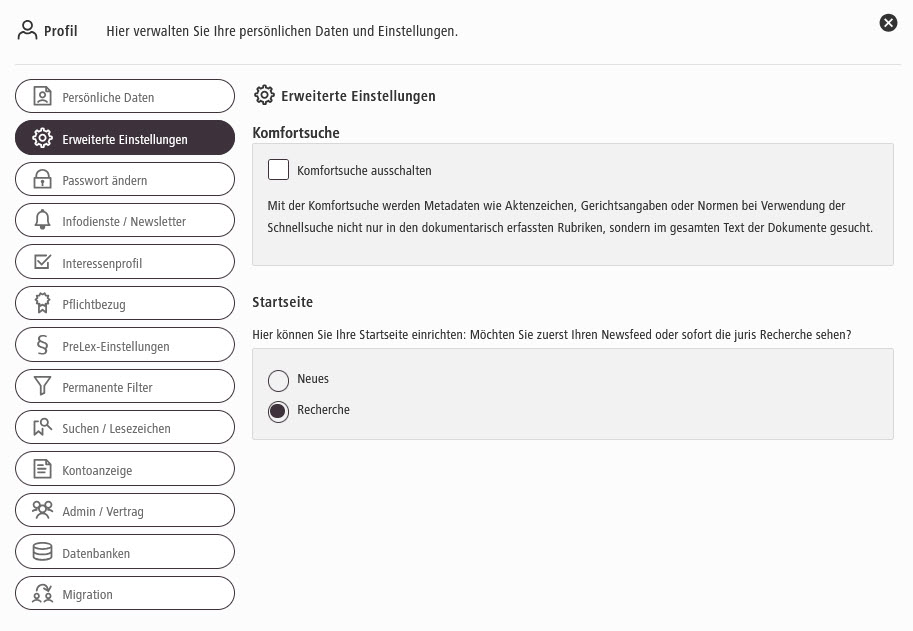Switch to Erweiterte Einstellungen tab

(125, 139)
